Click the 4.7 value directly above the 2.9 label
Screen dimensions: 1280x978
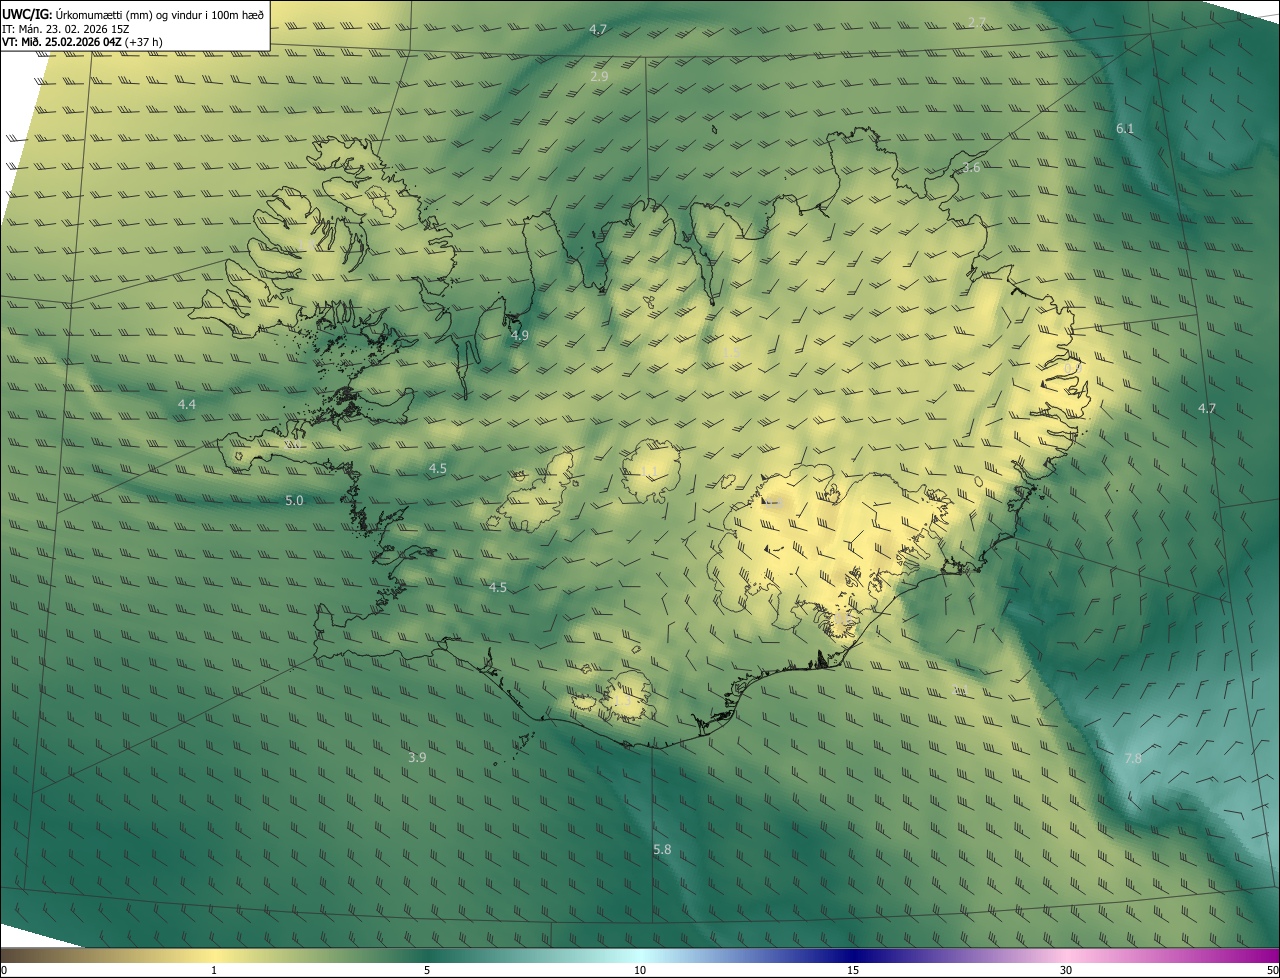[x=598, y=29]
